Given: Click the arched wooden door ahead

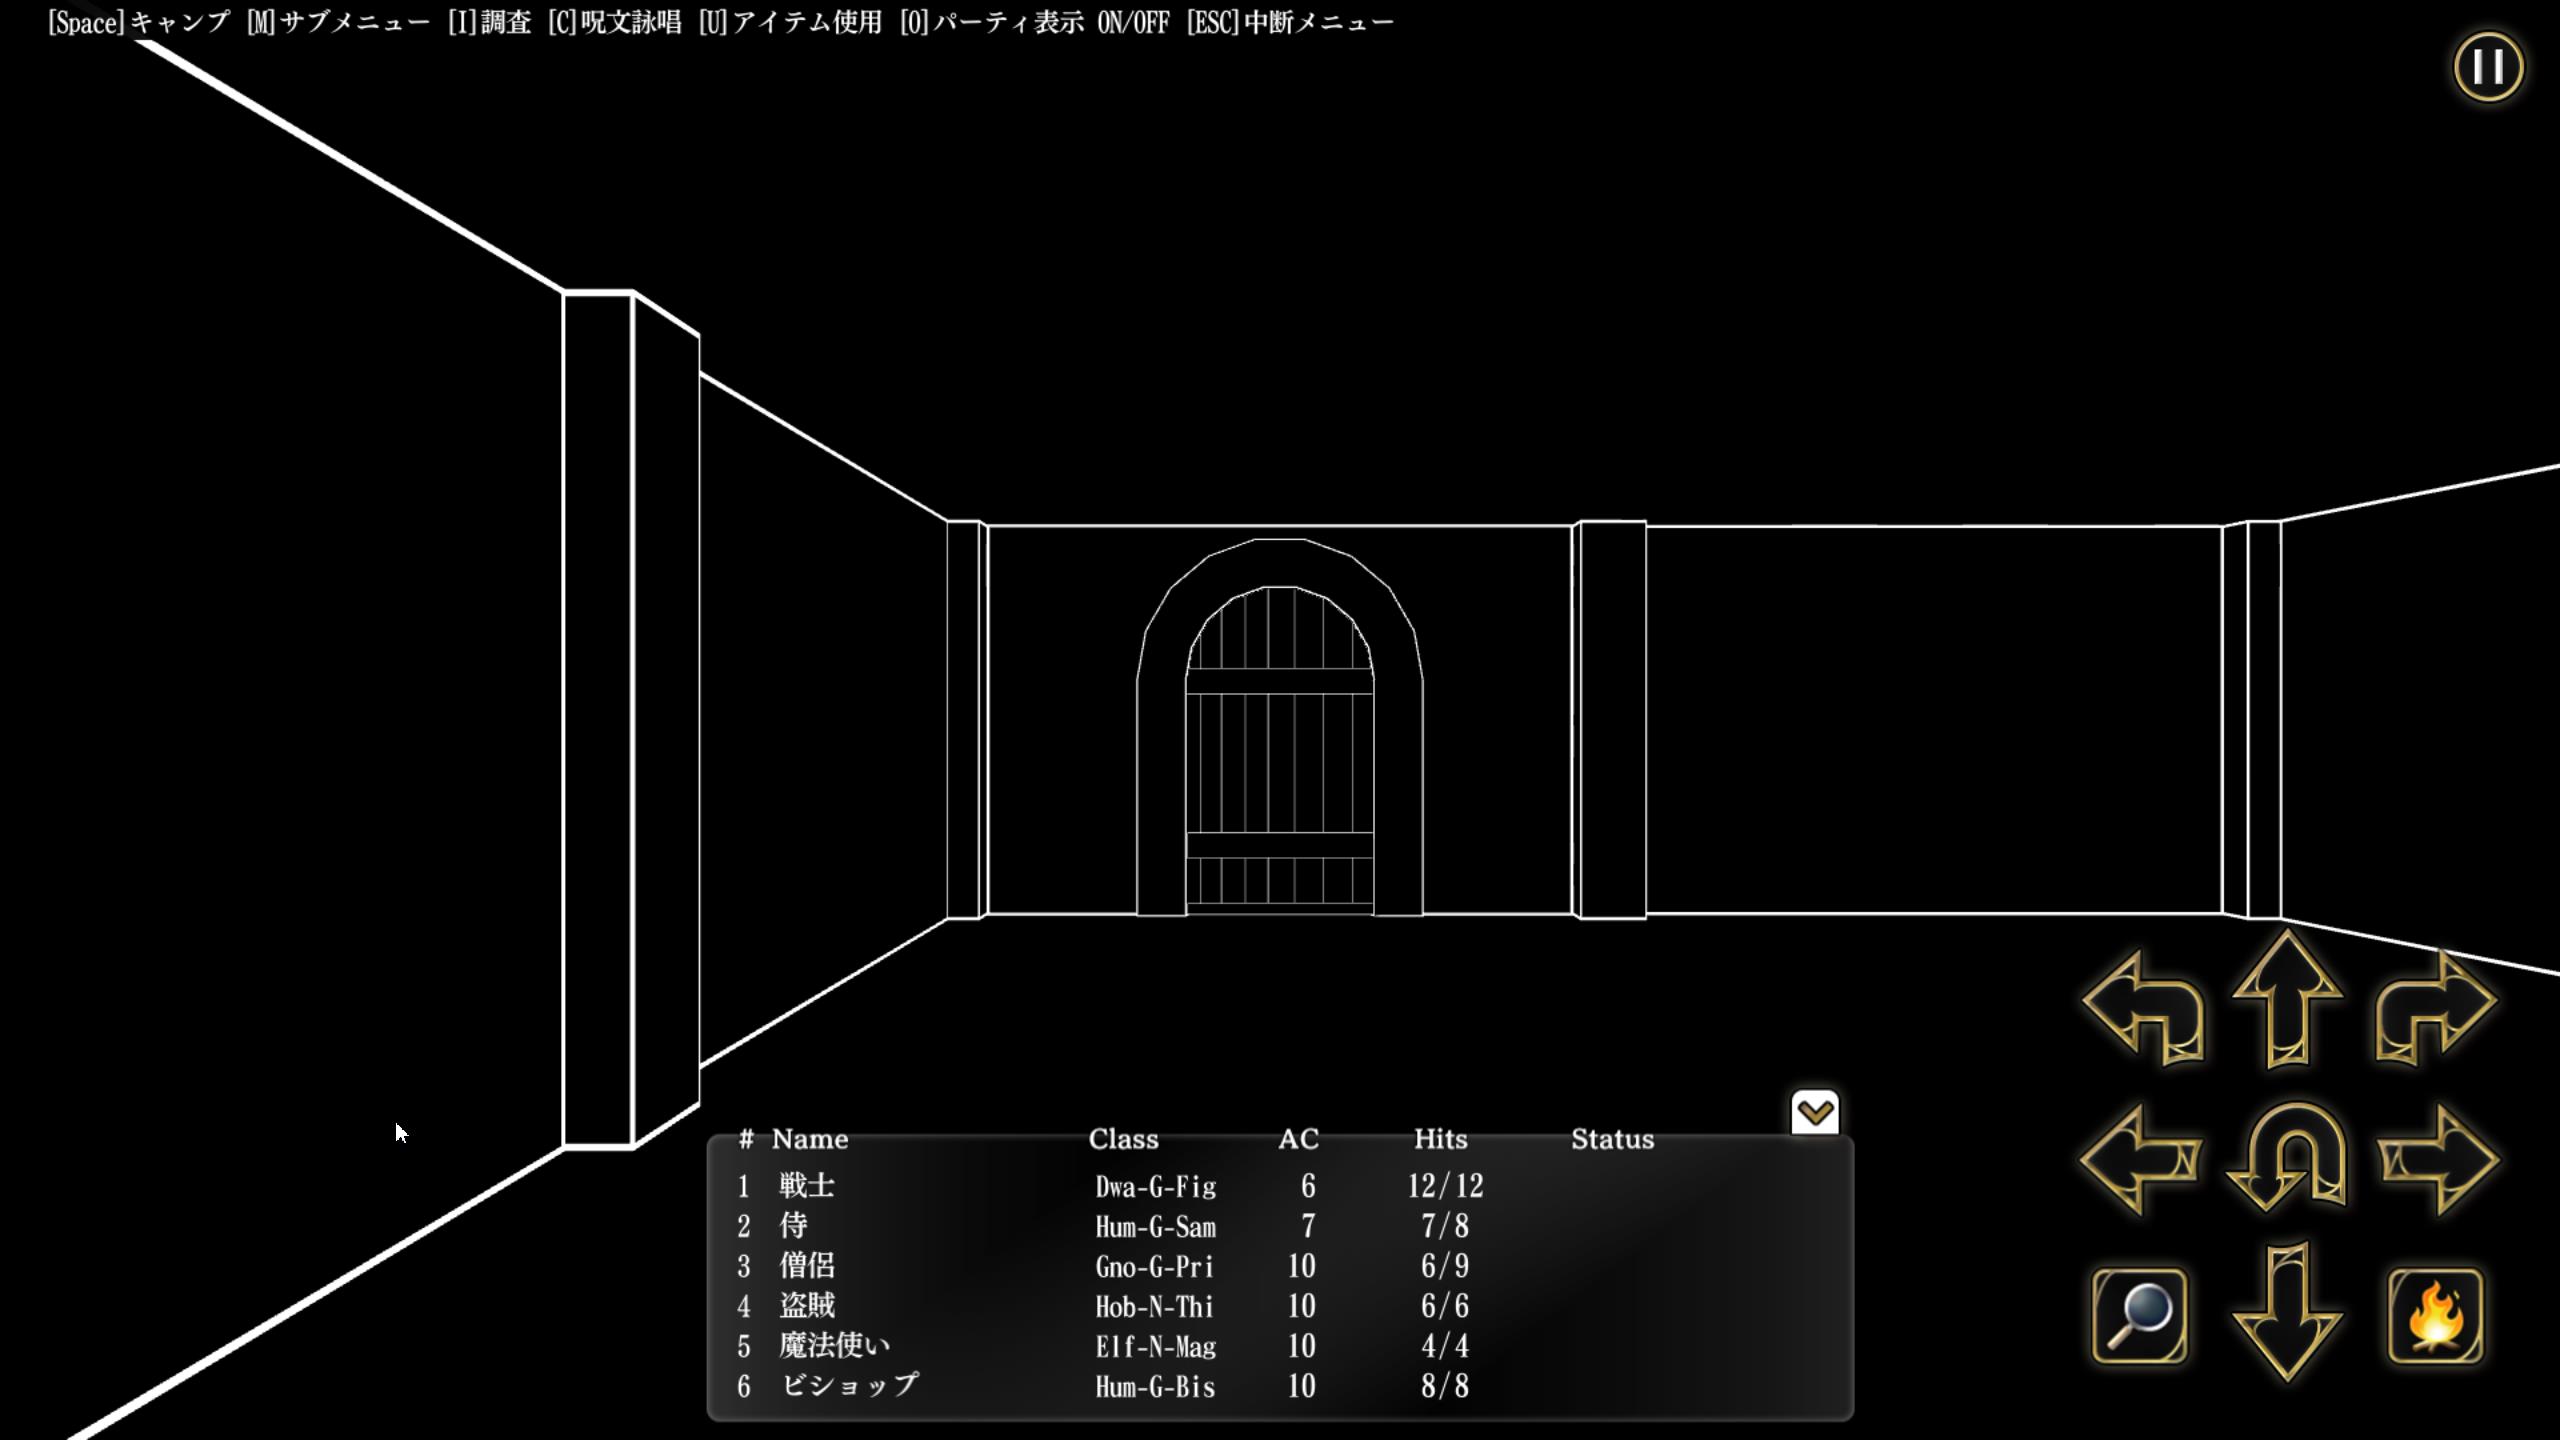Looking at the screenshot, I should pos(1279,750).
